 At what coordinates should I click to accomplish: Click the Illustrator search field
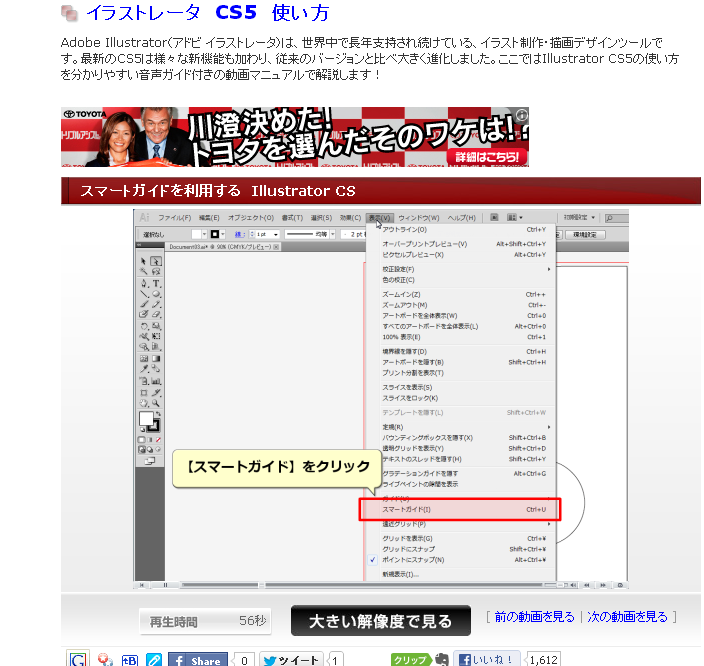[616, 218]
